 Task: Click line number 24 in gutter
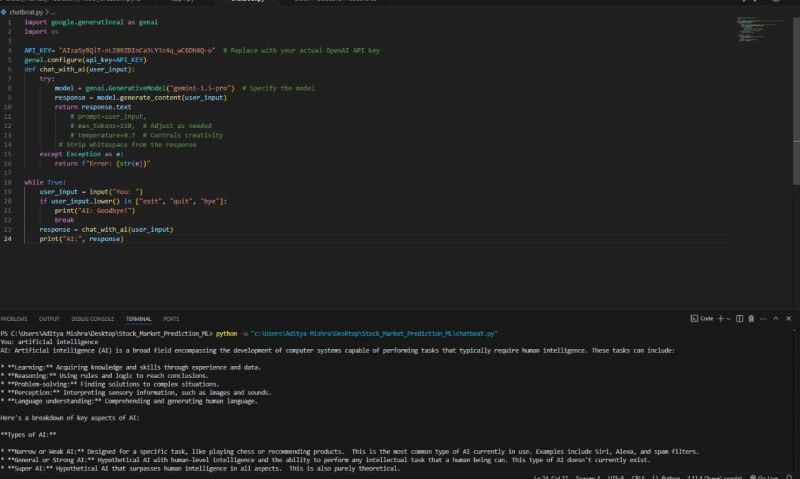pyautogui.click(x=8, y=239)
